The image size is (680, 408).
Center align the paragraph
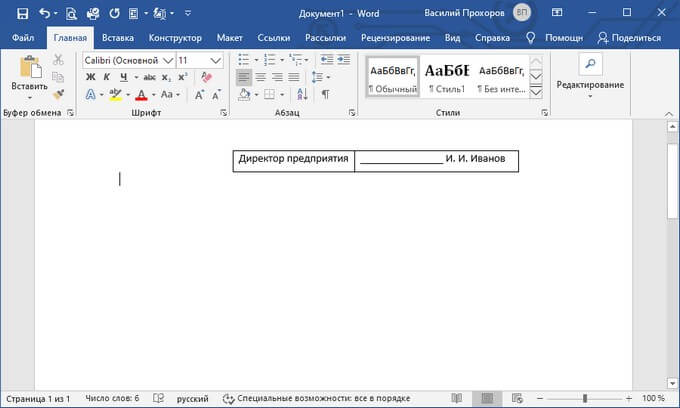[260, 77]
